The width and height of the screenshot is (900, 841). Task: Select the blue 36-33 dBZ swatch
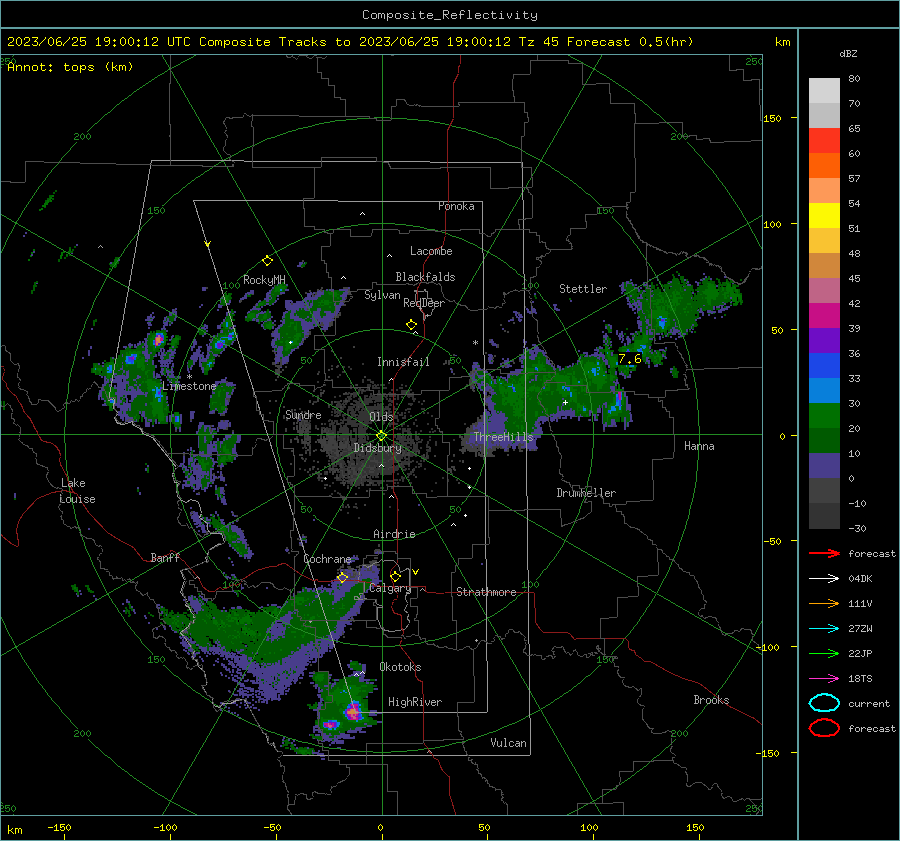pos(824,365)
